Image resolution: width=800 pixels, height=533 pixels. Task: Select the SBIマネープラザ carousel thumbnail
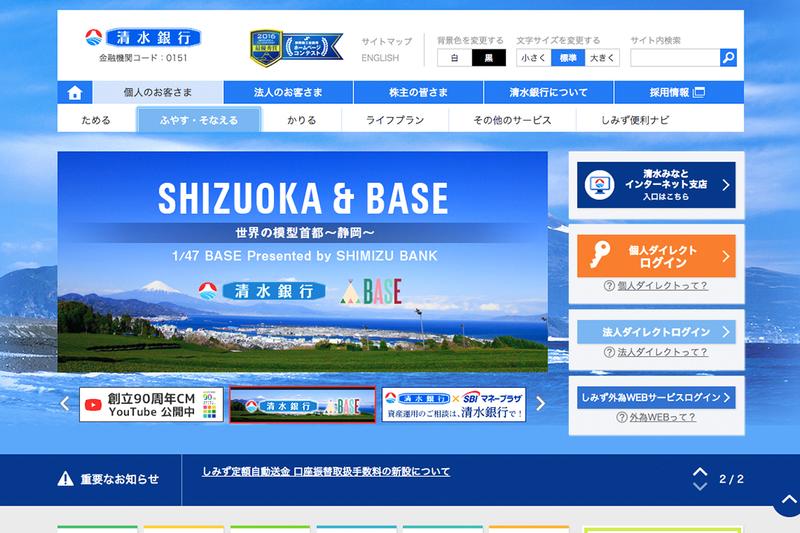[x=454, y=405]
